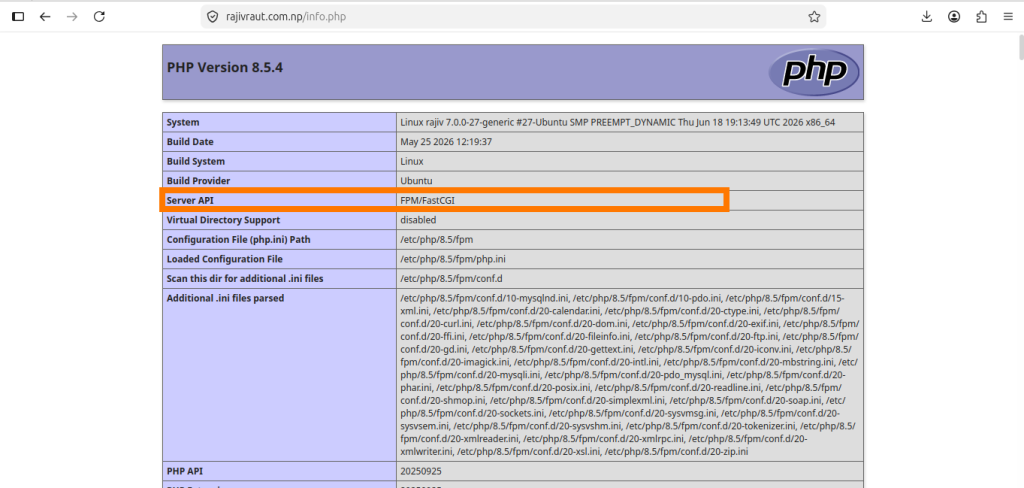Select the 'Loaded Configuration File' label
Viewport: 1024px width, 488px height.
coord(225,259)
